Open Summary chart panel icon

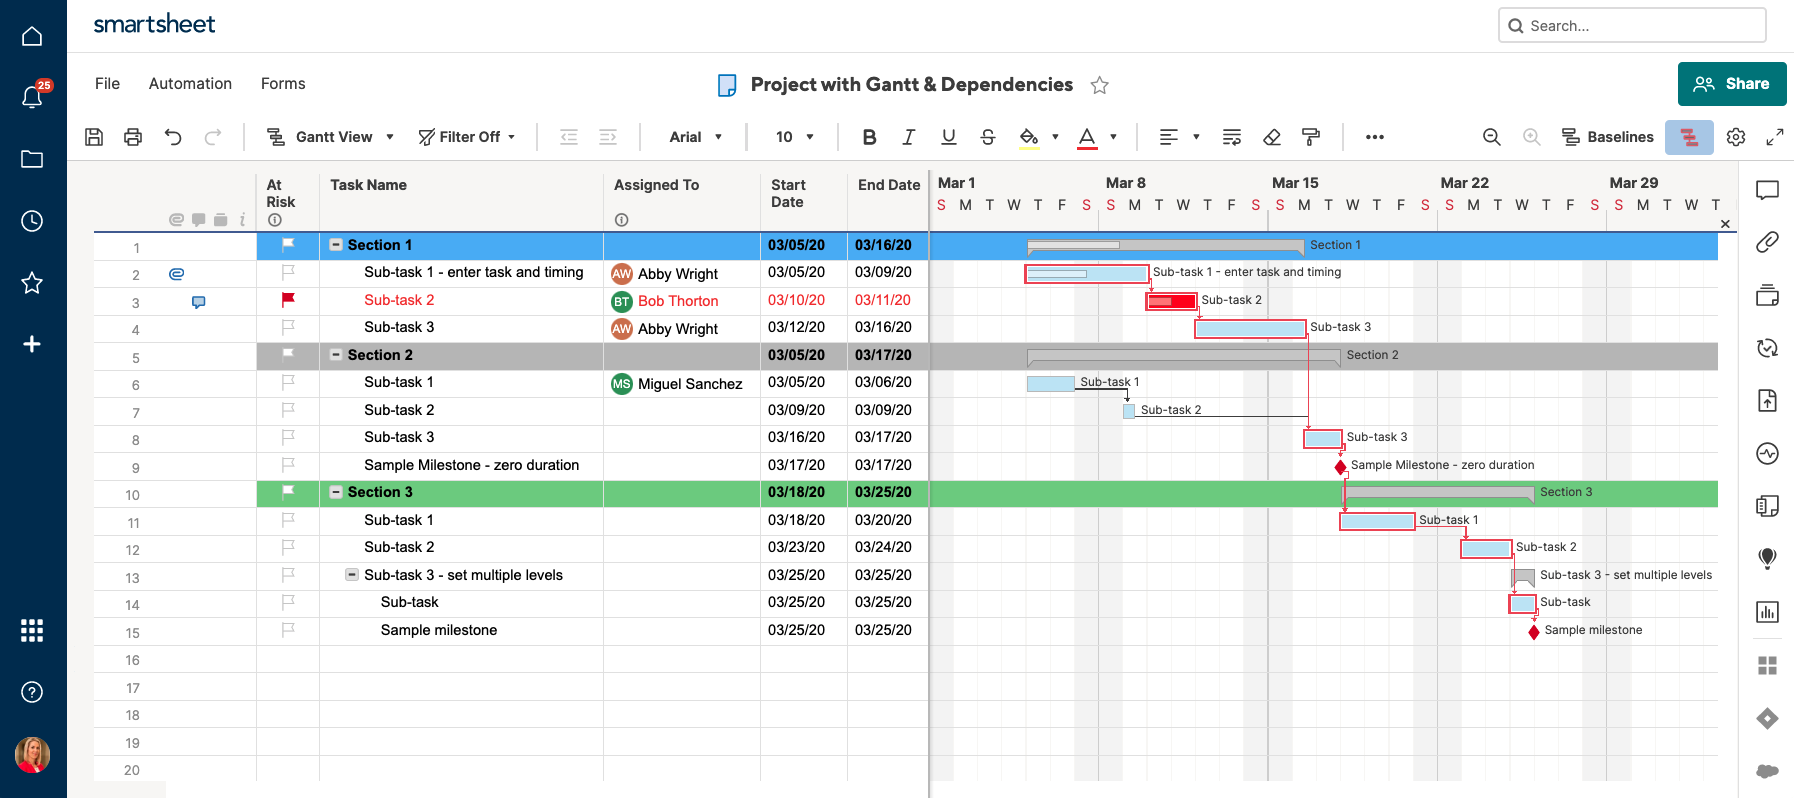(x=1767, y=612)
